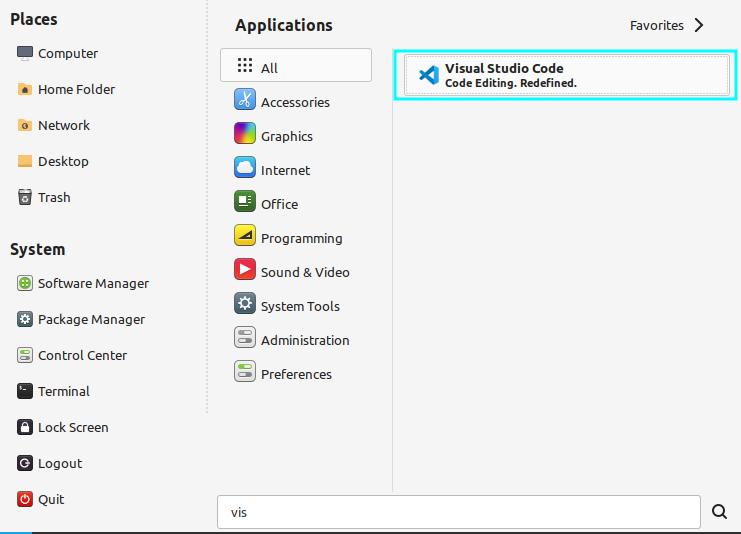Select the System Tools gear icon
The width and height of the screenshot is (741, 534).
(x=245, y=304)
